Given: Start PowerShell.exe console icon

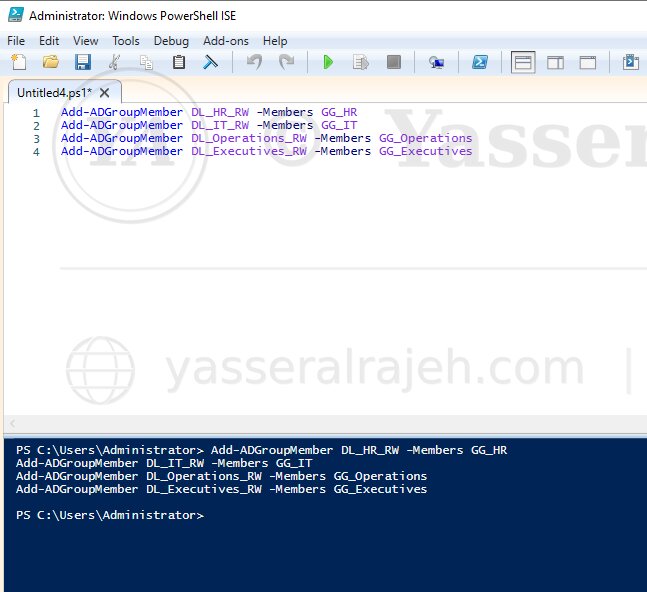Looking at the screenshot, I should pyautogui.click(x=480, y=62).
